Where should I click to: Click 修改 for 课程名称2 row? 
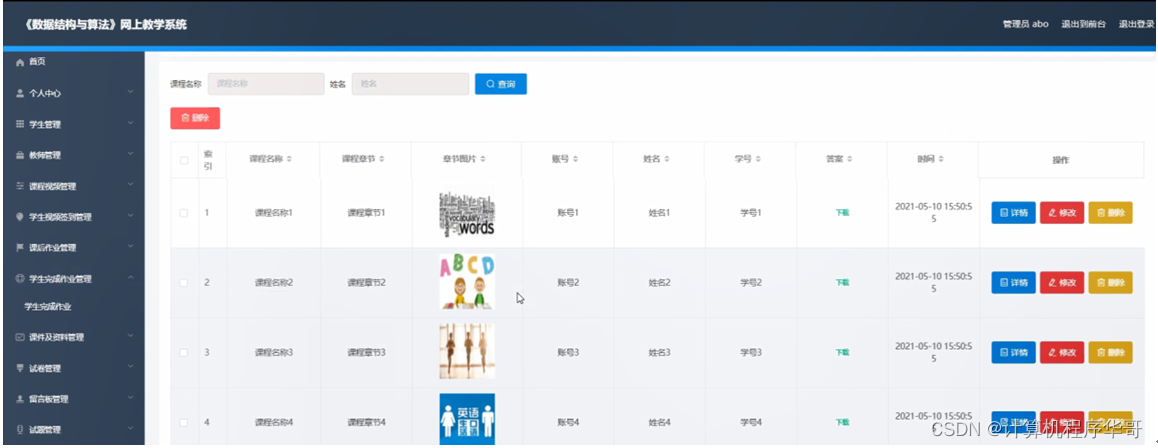[1062, 283]
